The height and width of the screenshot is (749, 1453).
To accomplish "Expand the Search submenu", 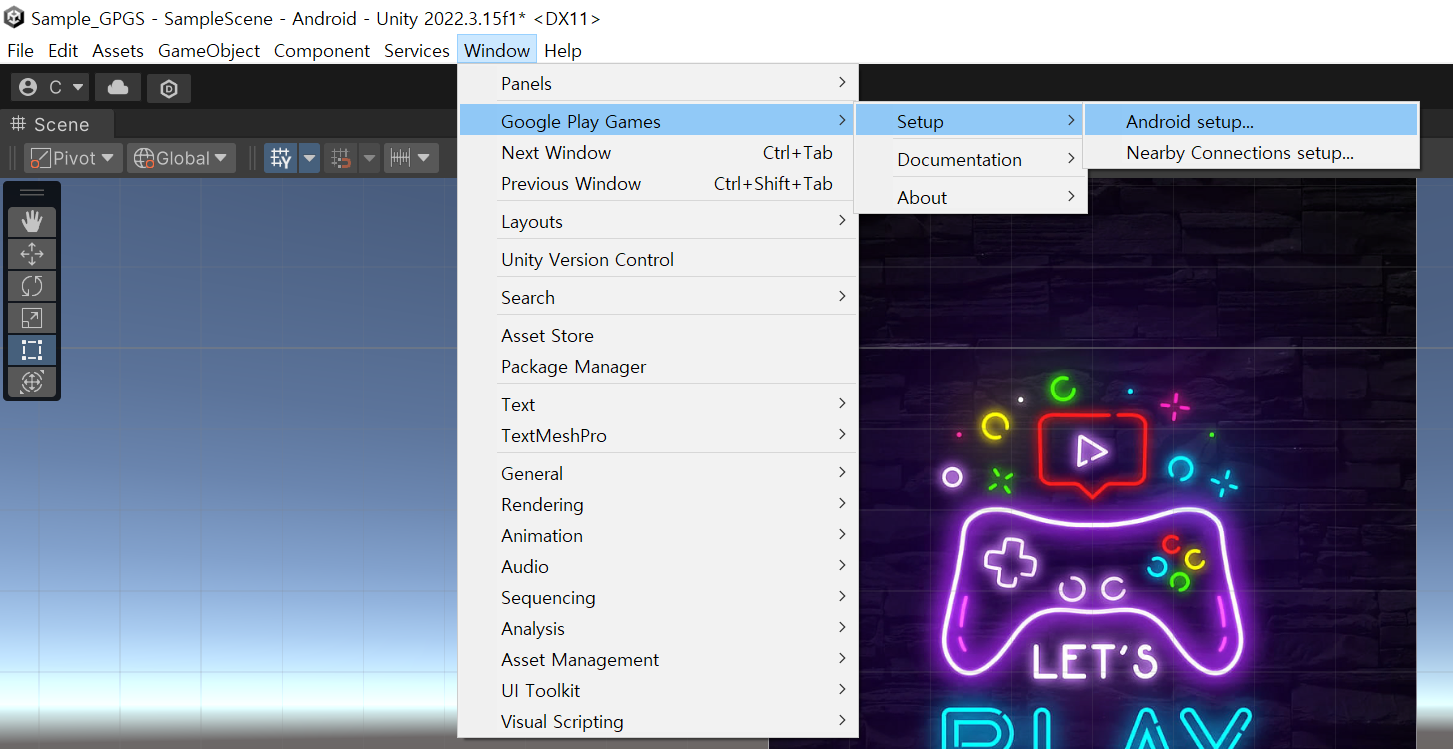I will pos(658,297).
